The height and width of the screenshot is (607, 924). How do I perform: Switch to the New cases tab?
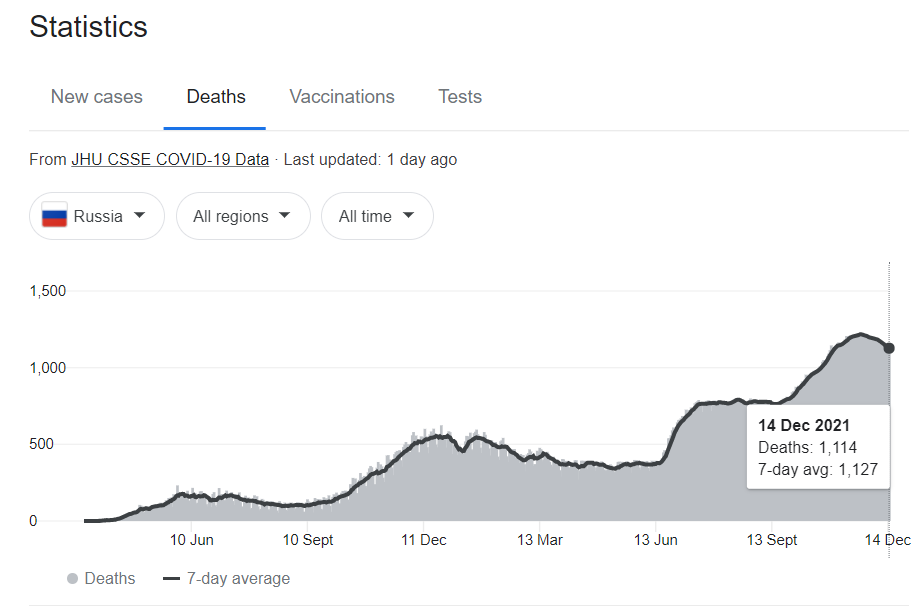tap(97, 97)
